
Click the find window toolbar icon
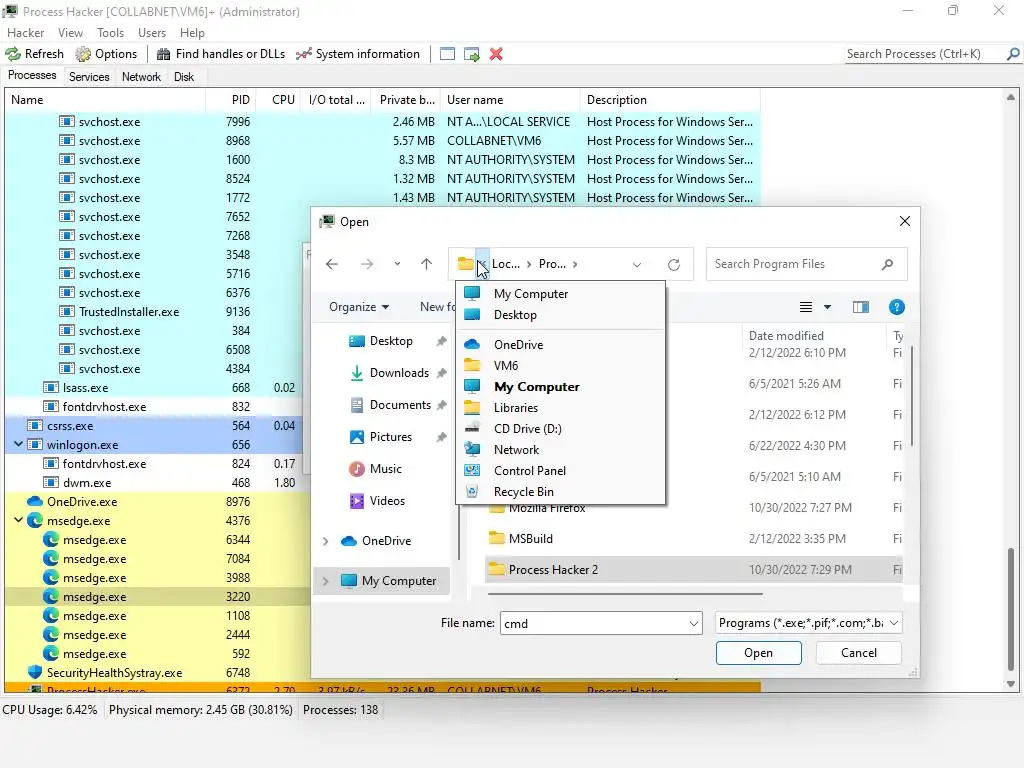(447, 54)
